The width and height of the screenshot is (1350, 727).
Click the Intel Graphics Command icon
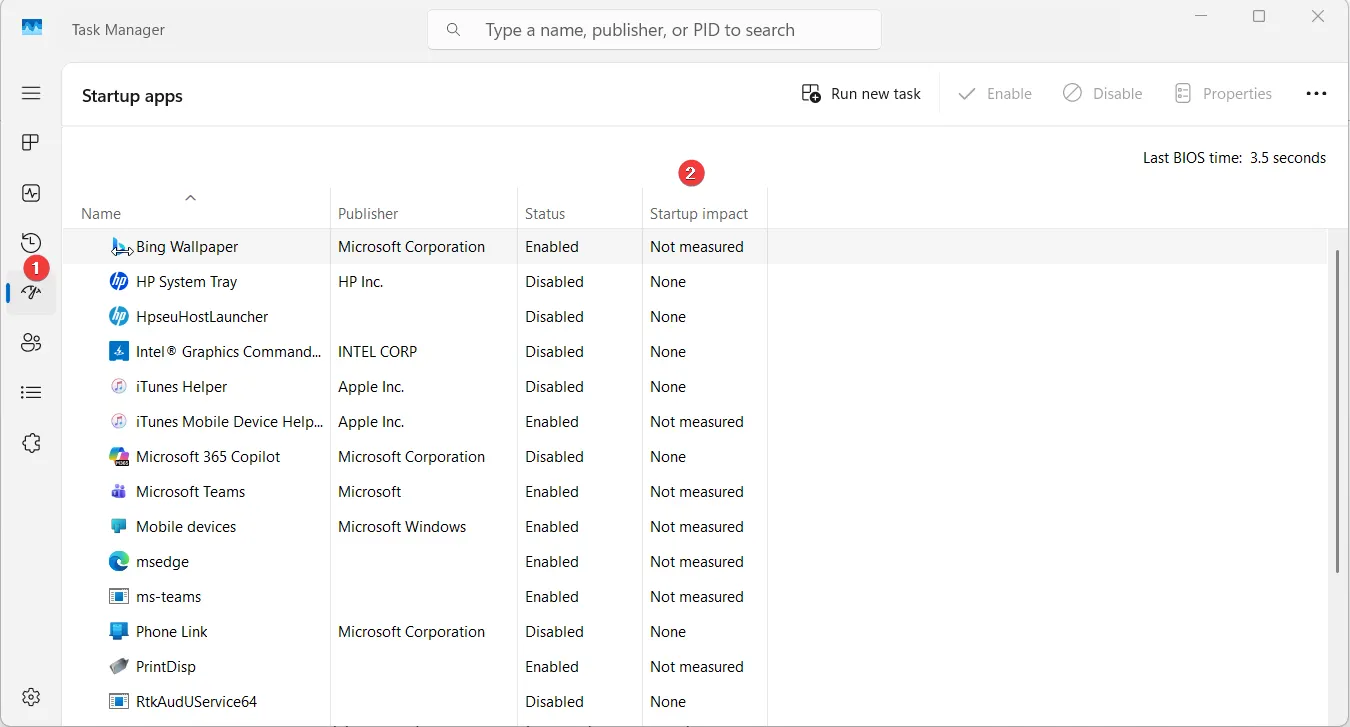point(119,352)
